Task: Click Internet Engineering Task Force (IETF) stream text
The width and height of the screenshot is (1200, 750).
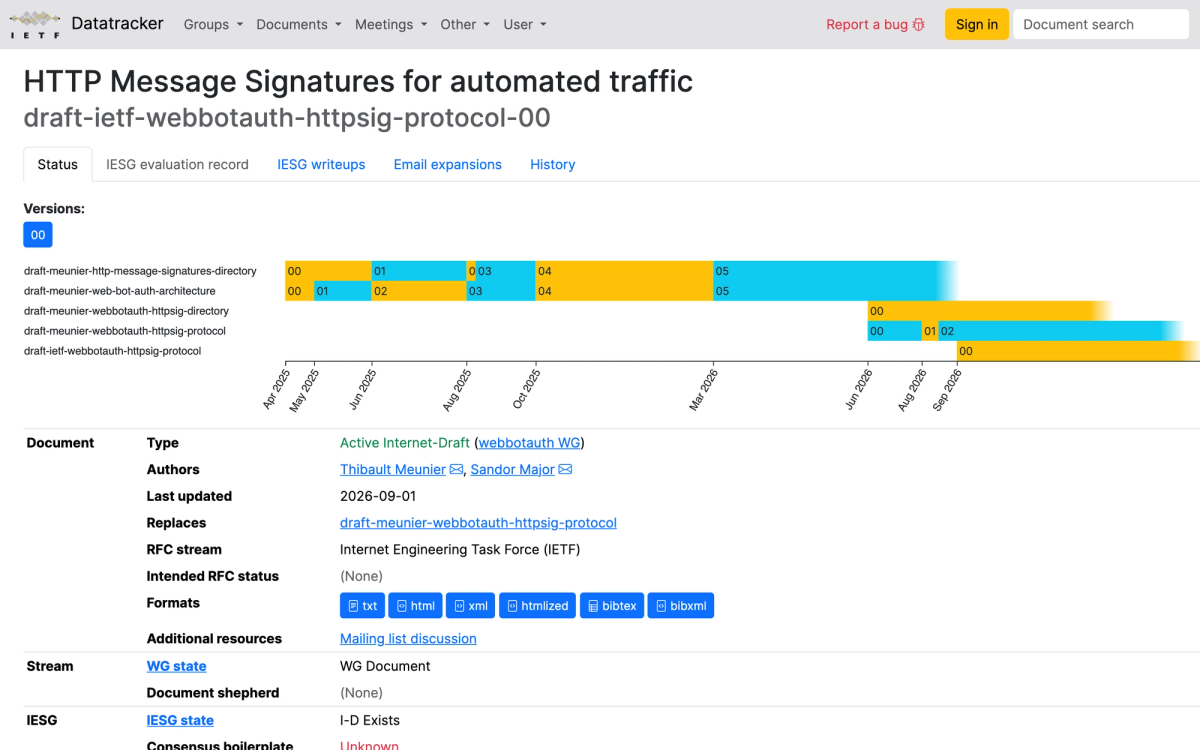Action: (x=460, y=550)
